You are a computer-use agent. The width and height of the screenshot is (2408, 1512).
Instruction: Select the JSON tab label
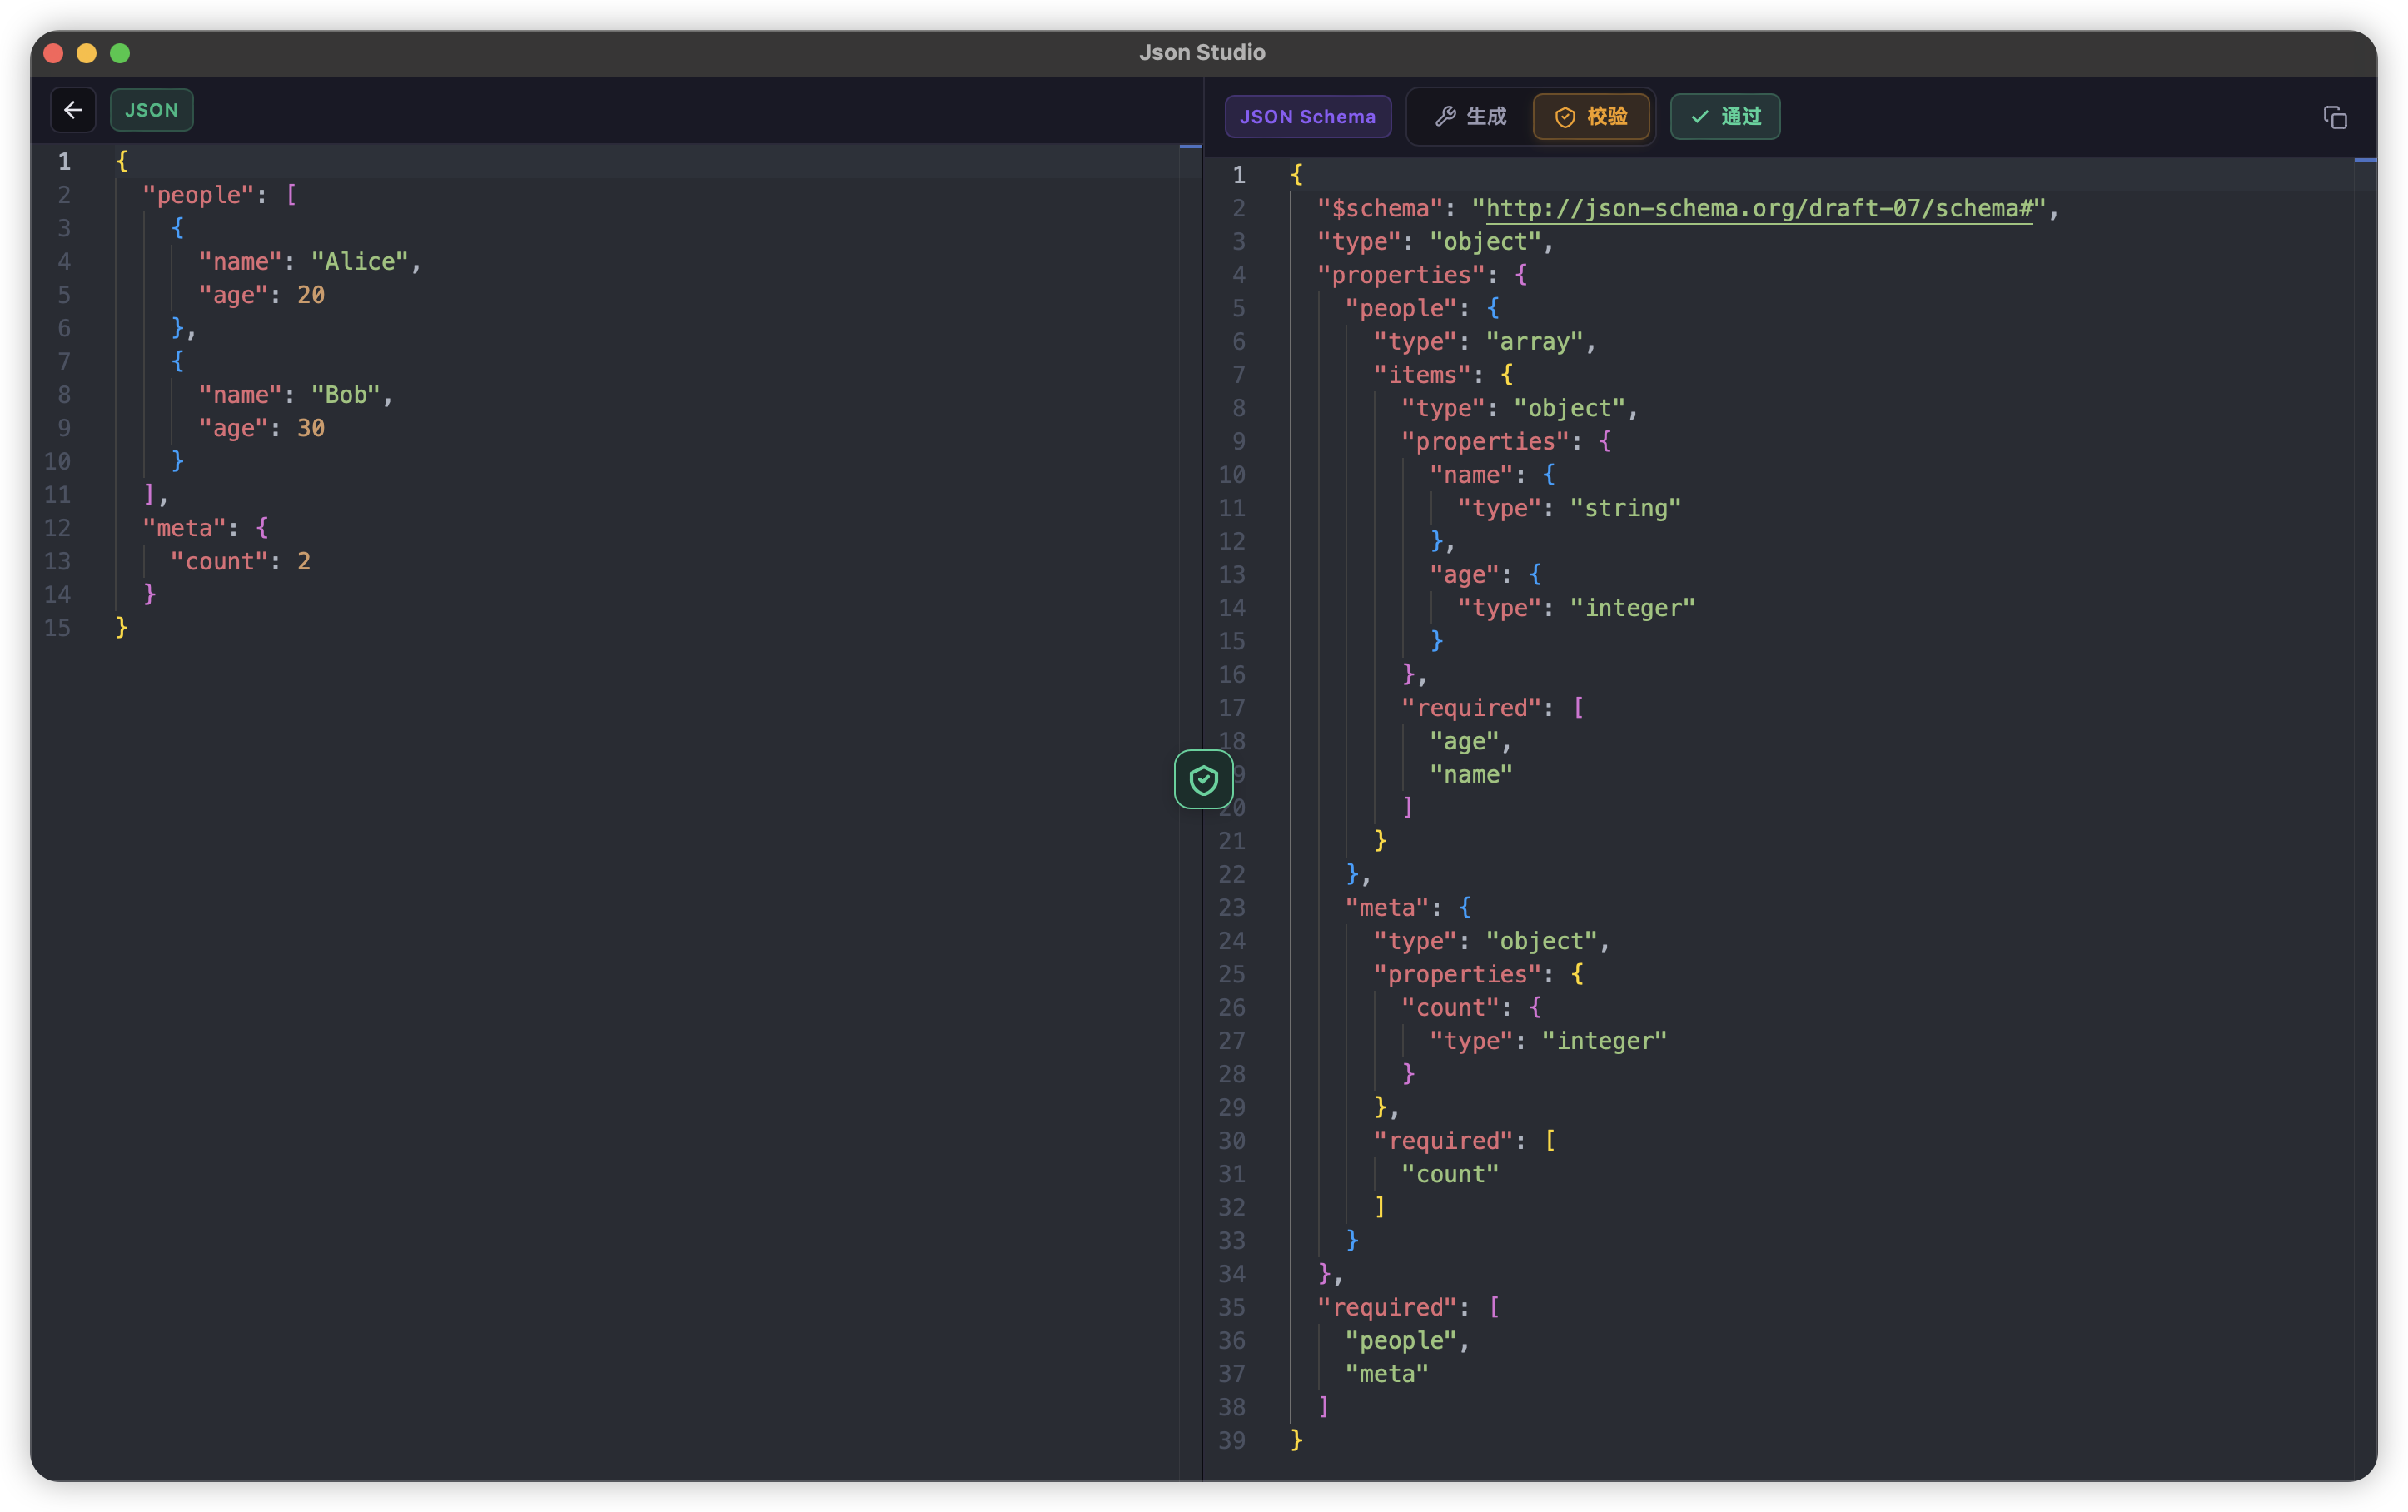[x=151, y=110]
